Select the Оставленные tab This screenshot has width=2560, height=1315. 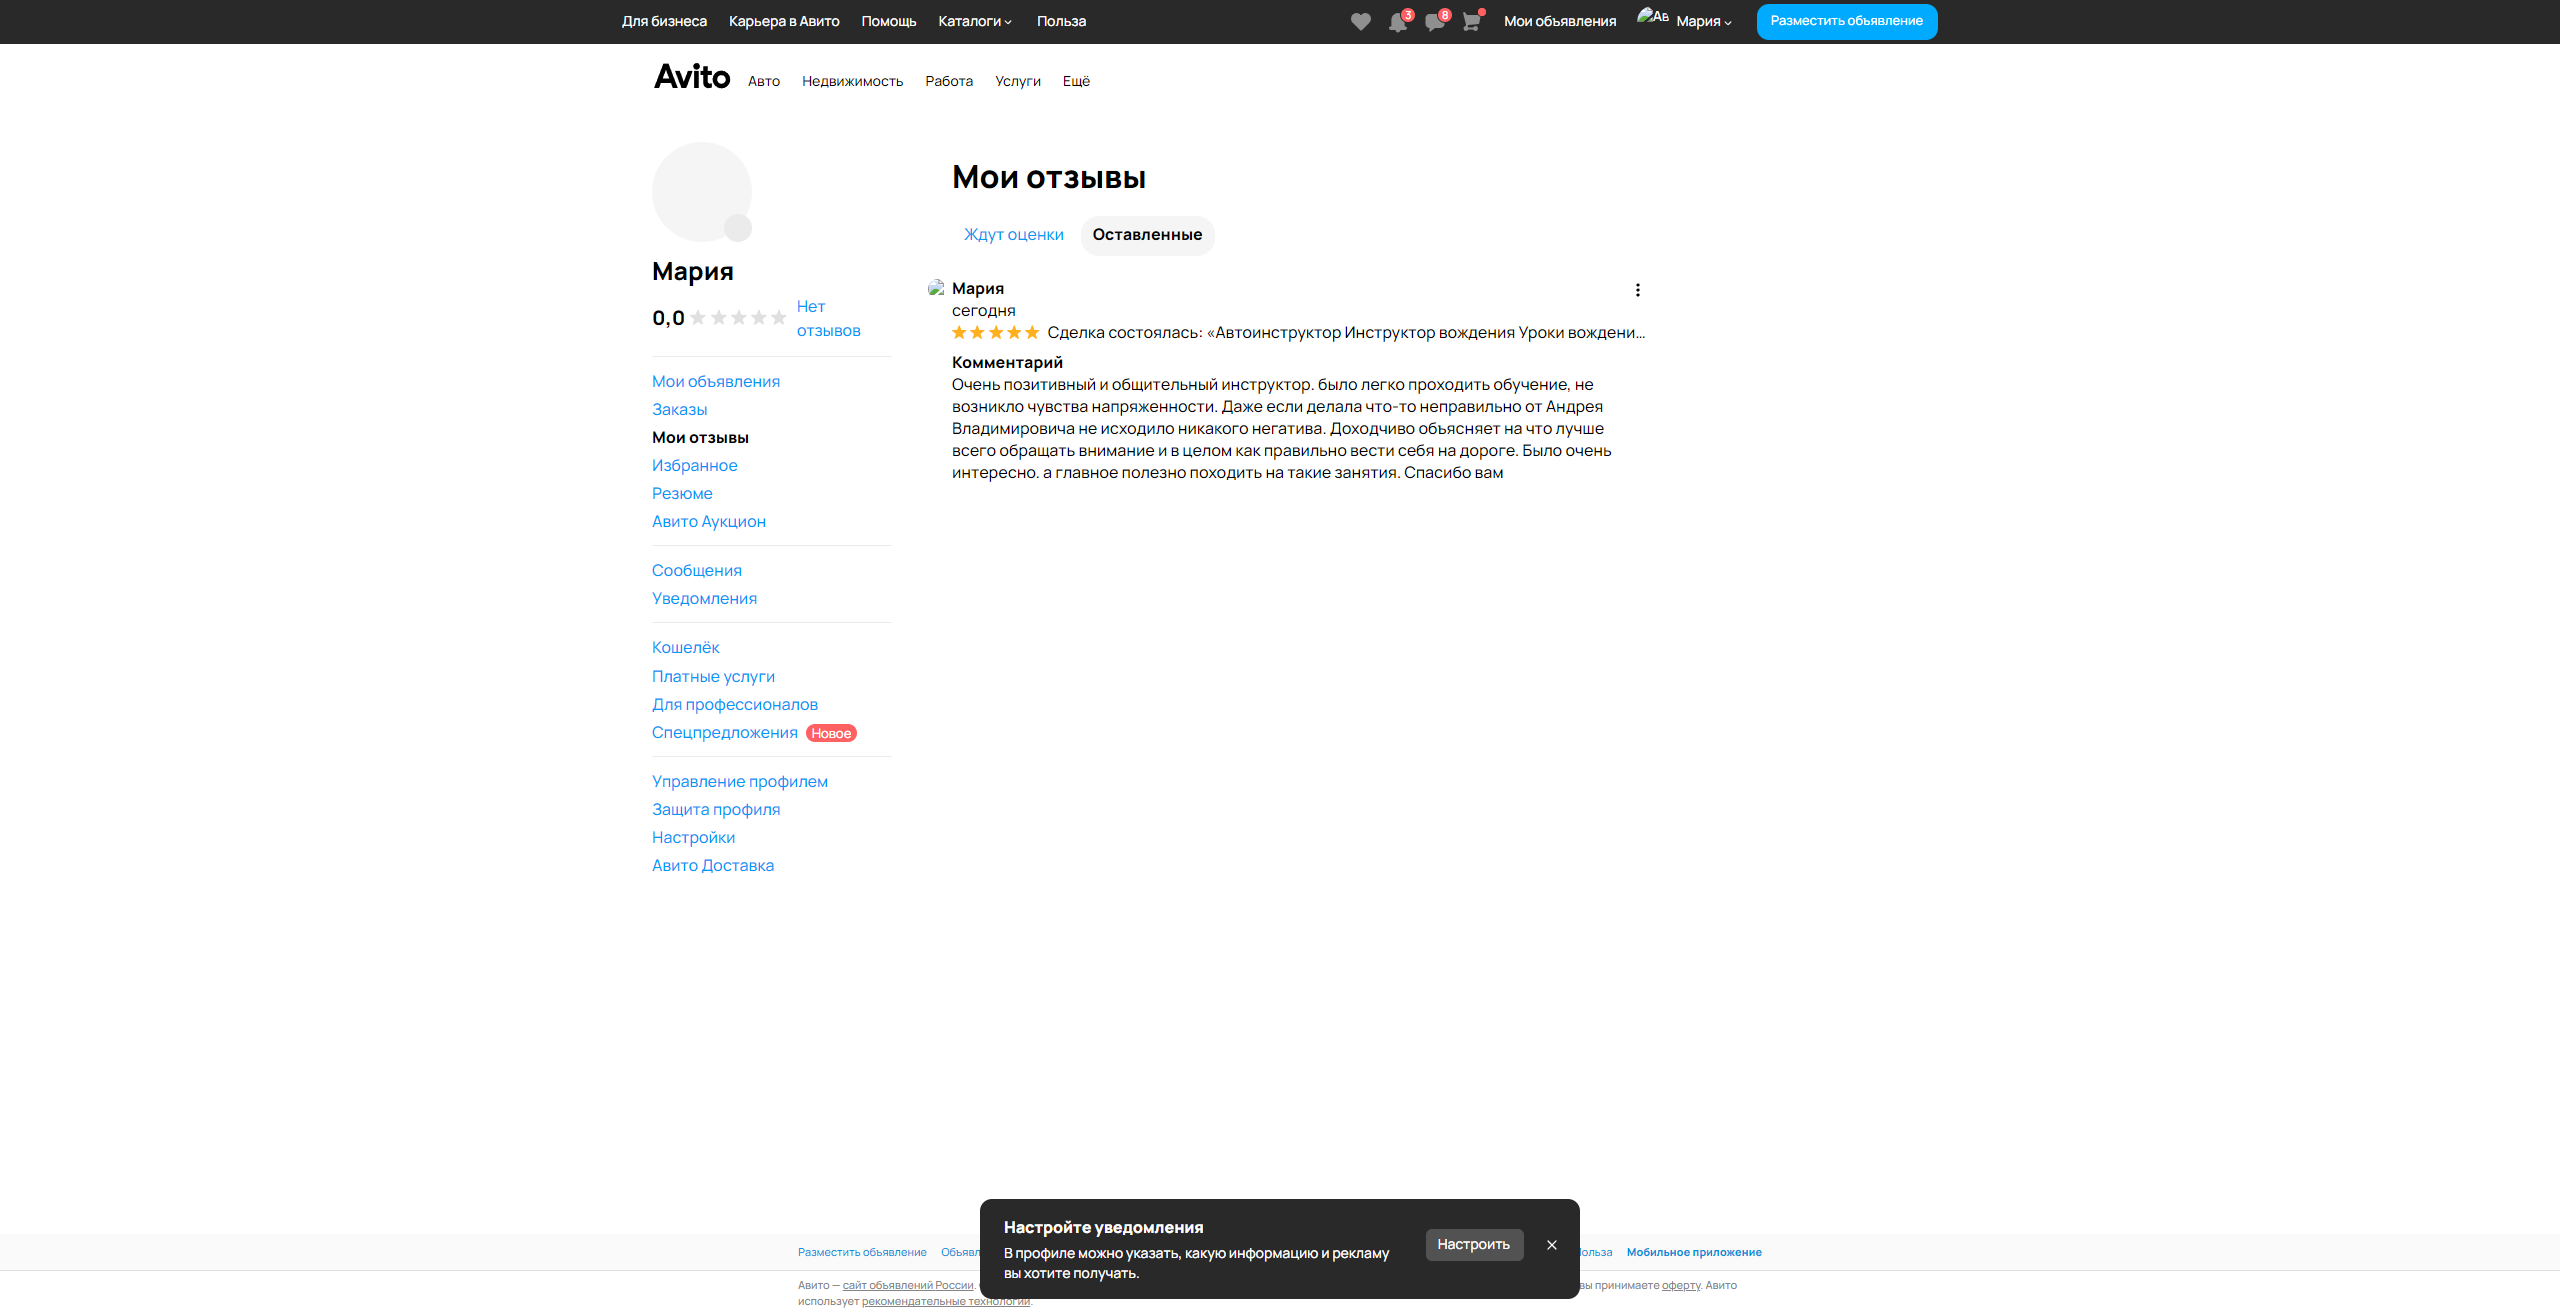(1147, 235)
